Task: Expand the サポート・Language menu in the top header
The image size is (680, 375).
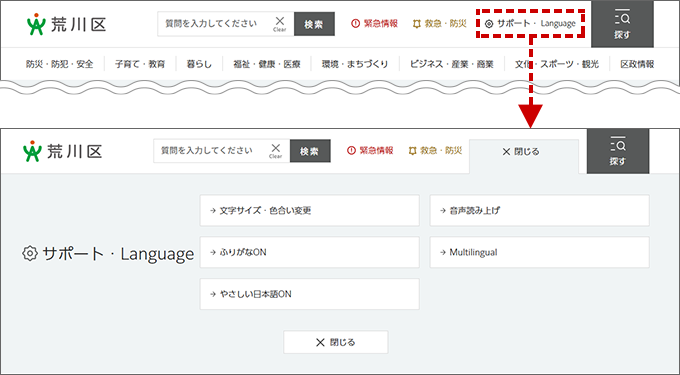Action: click(x=530, y=23)
